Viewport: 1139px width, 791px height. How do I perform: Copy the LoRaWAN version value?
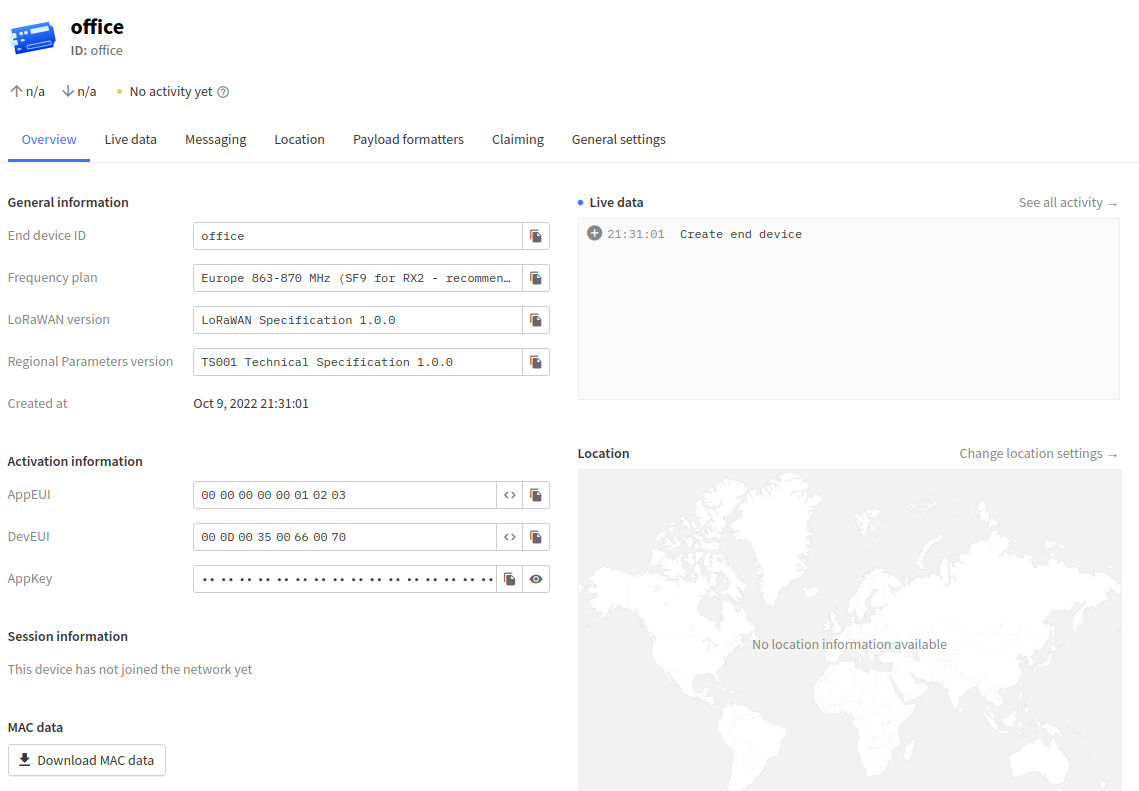click(536, 320)
